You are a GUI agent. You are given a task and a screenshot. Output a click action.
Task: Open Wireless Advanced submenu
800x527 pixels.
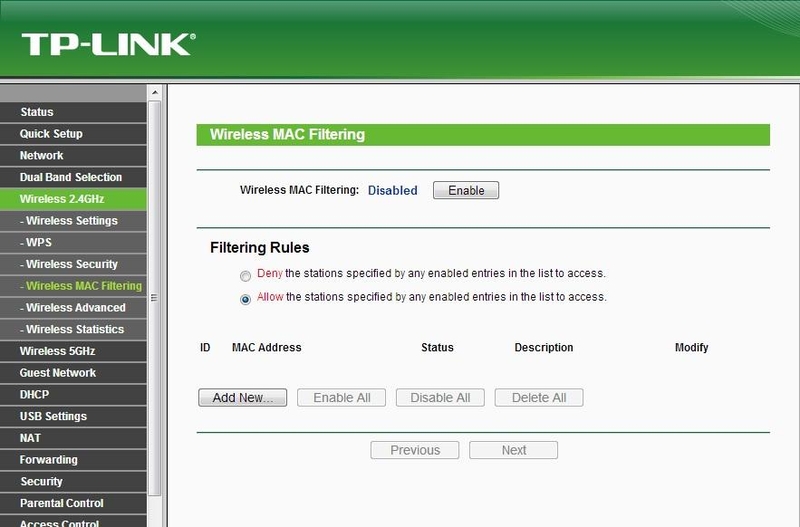pos(73,308)
